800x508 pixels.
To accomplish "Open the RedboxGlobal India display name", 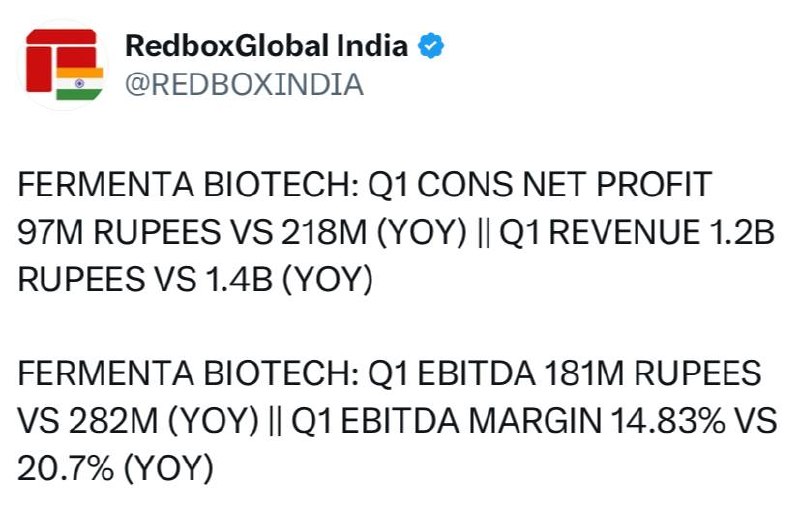I will click(266, 46).
